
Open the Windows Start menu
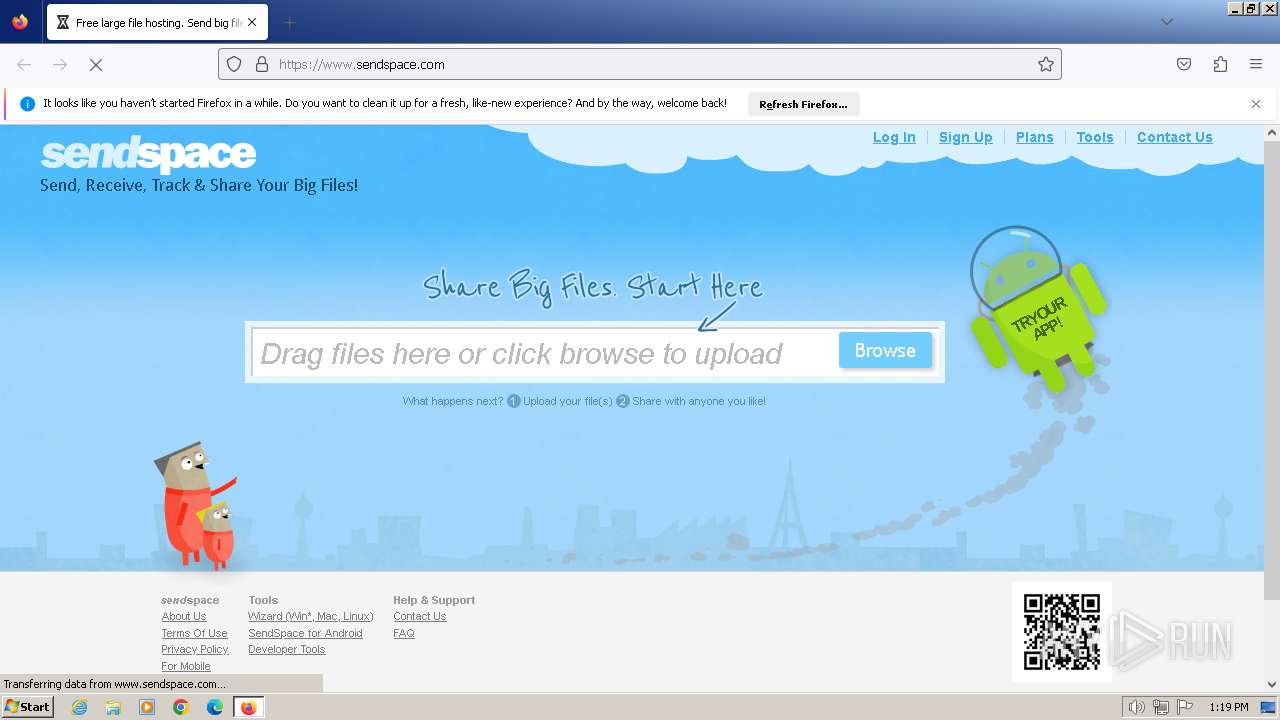(27, 706)
